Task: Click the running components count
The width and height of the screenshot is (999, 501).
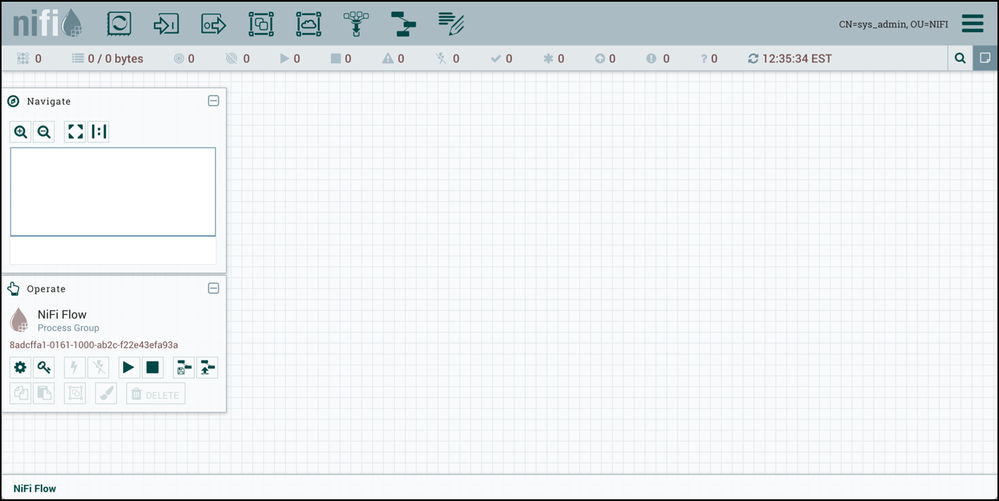Action: coord(290,59)
